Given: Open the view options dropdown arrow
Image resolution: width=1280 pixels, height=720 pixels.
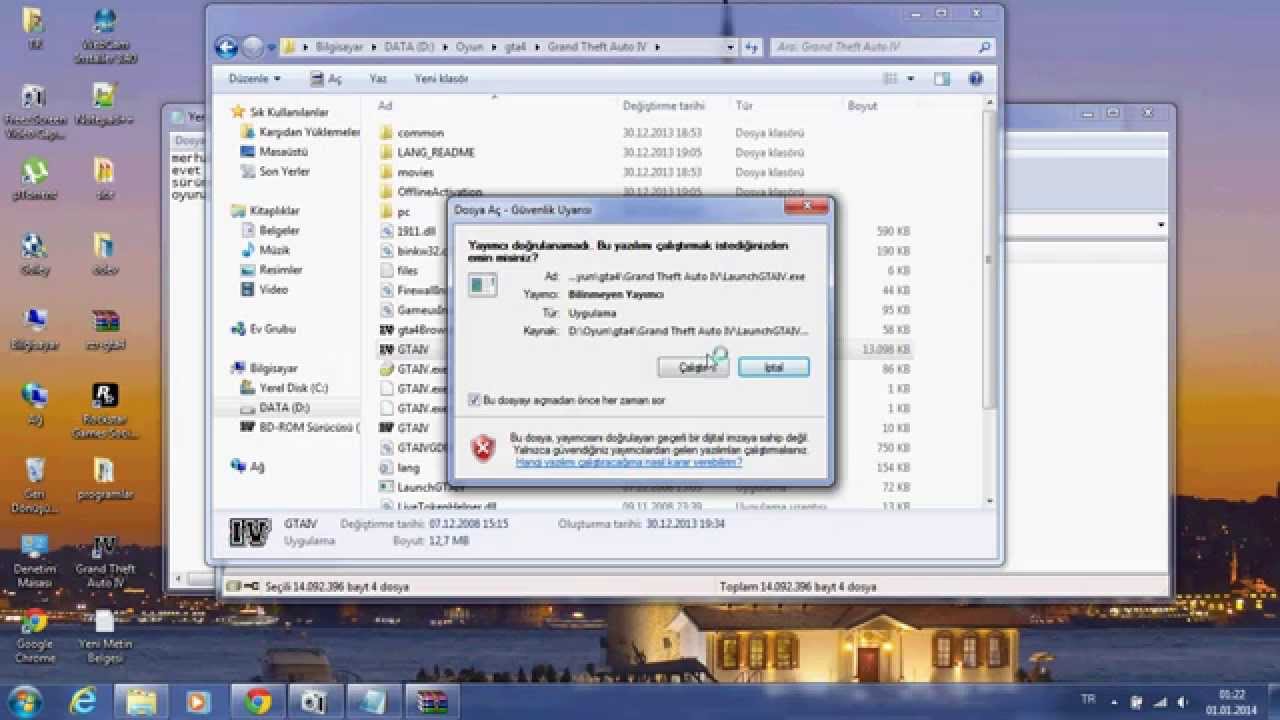Looking at the screenshot, I should pyautogui.click(x=911, y=78).
